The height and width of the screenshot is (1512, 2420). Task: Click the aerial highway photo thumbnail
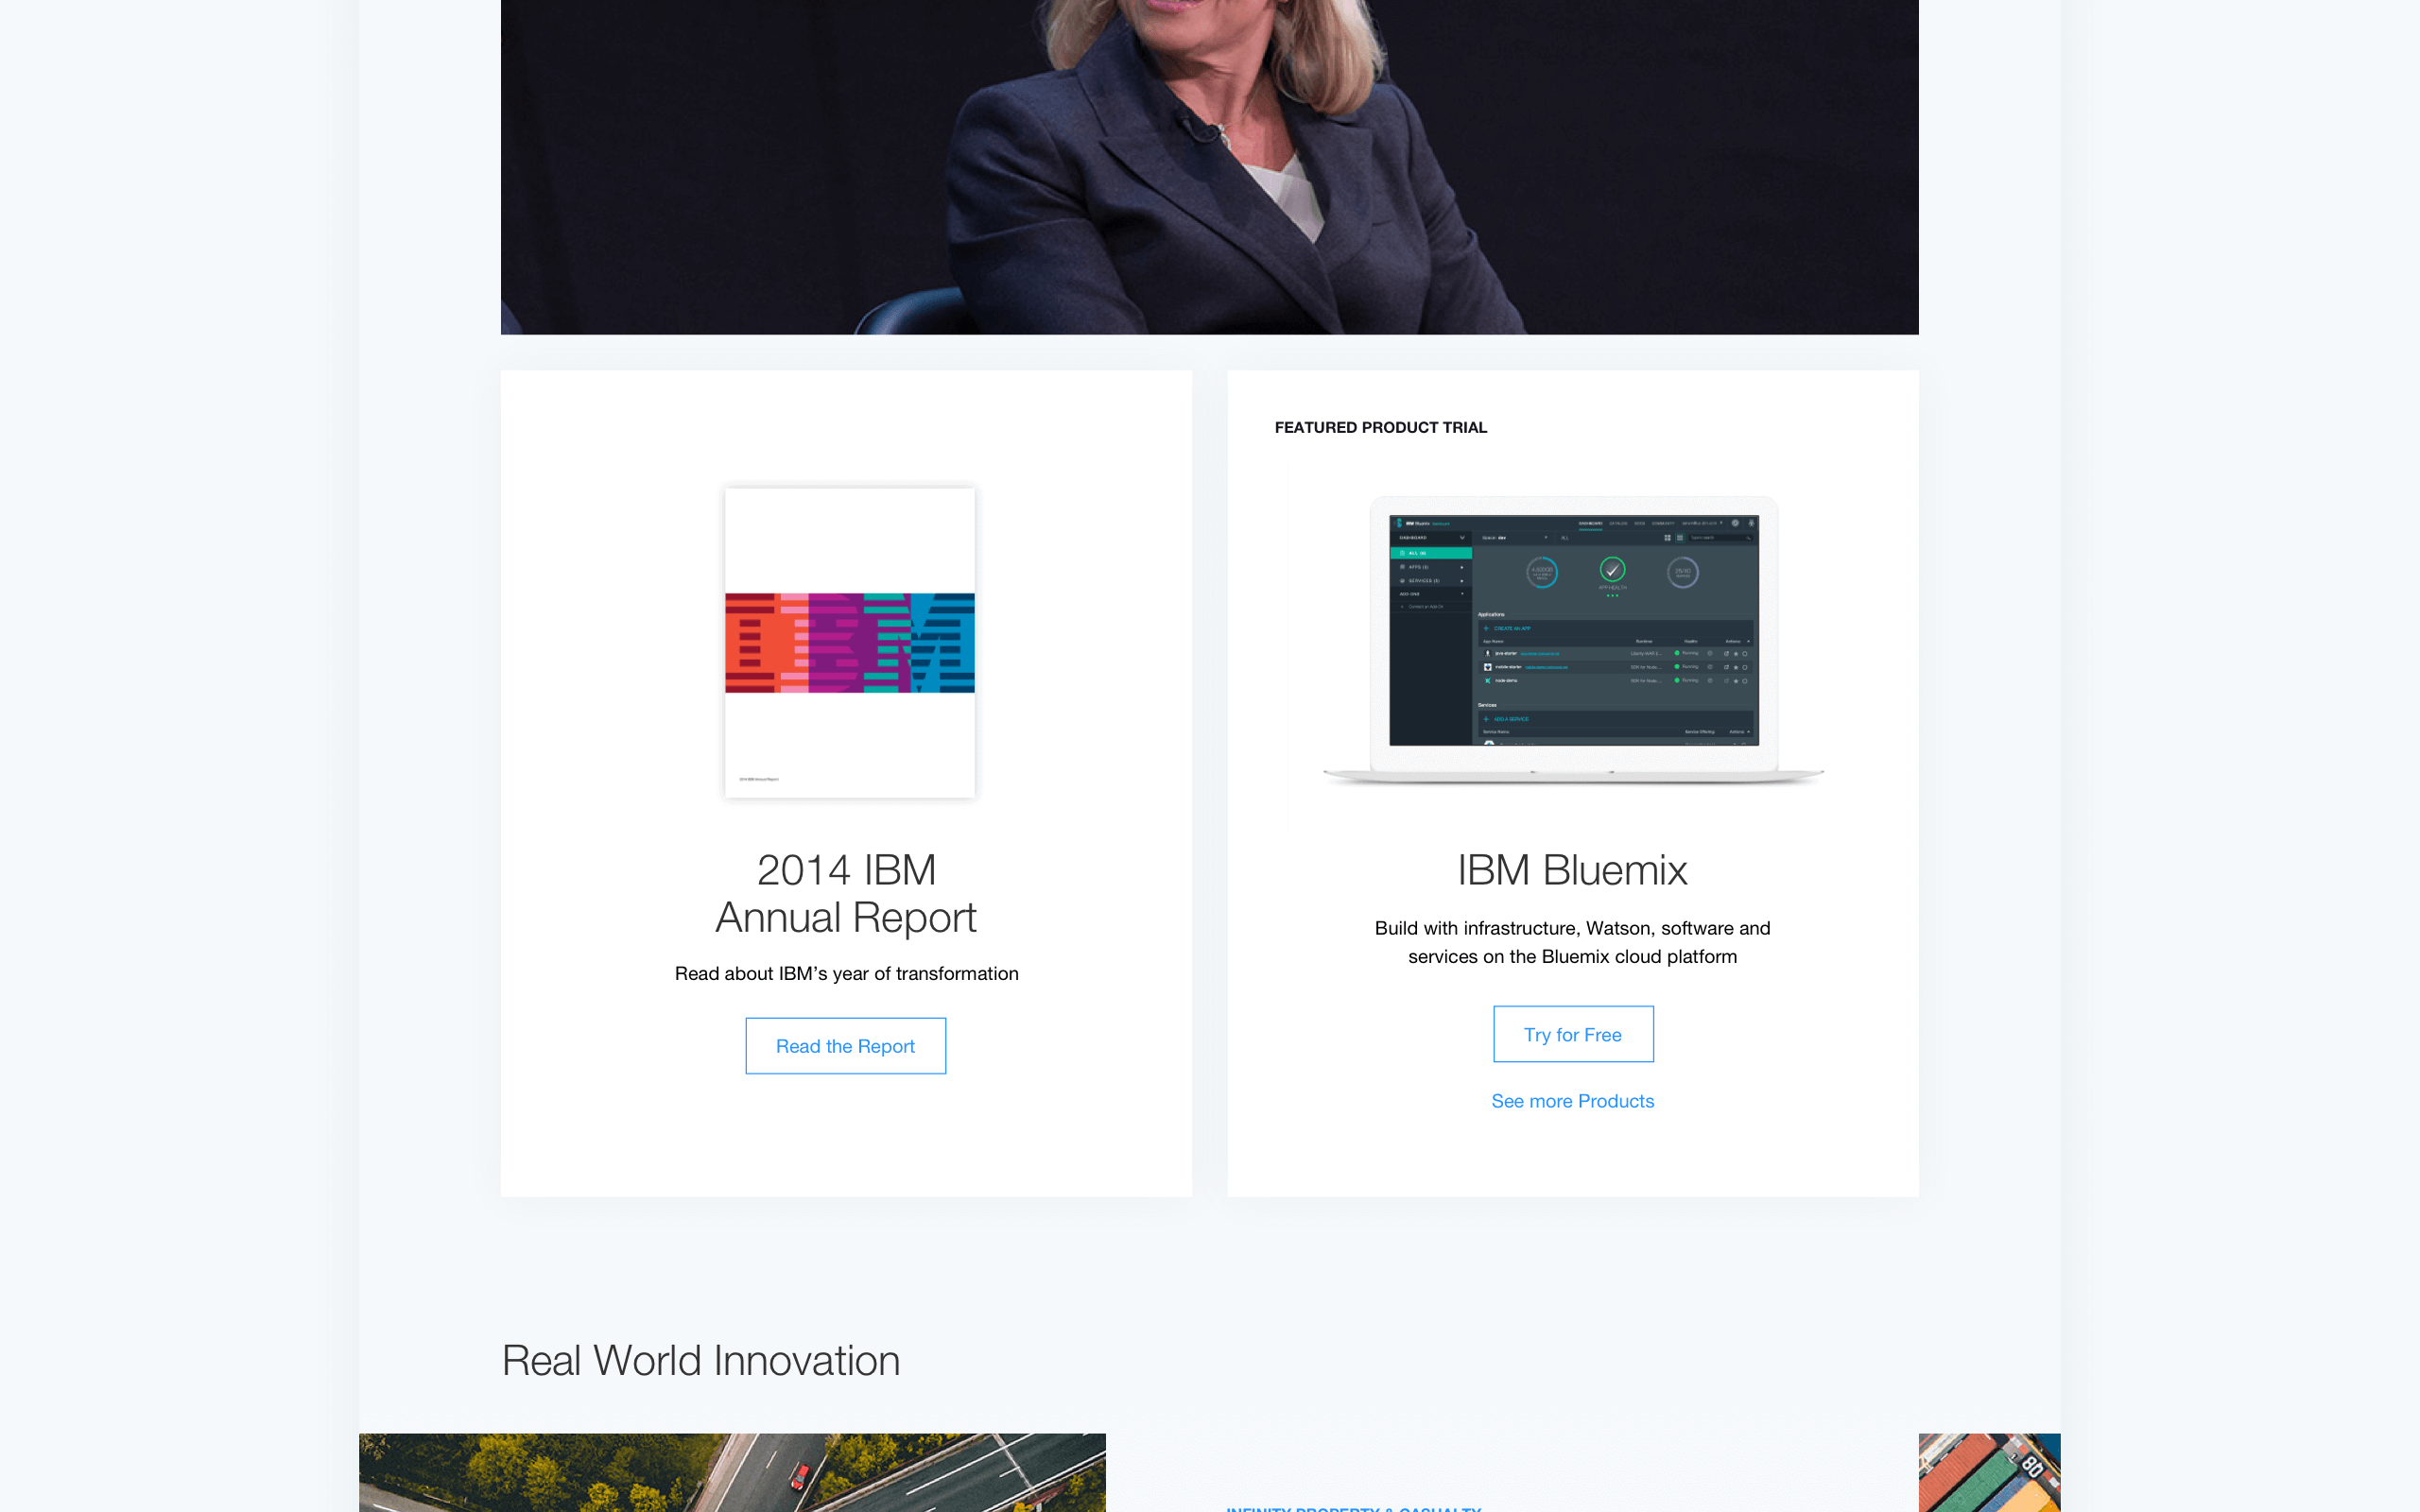coord(732,1472)
